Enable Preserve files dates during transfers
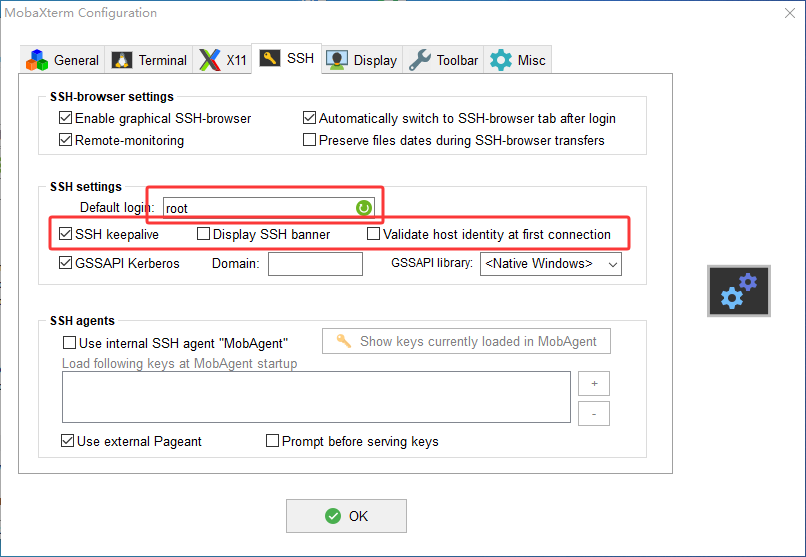Screen dimensions: 806x557 (309, 140)
